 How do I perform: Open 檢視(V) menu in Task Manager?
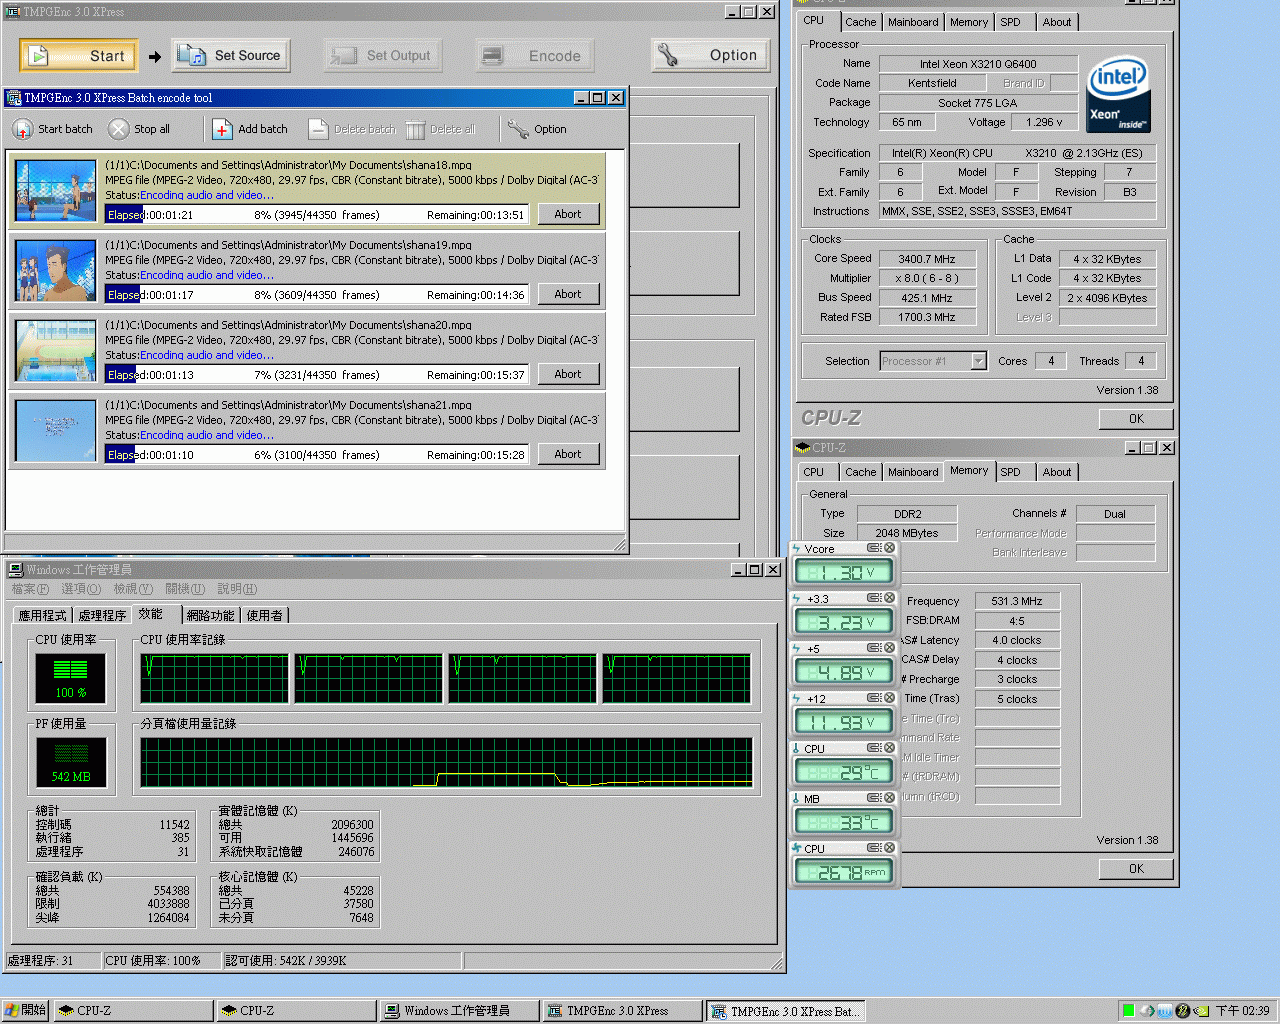pos(133,589)
